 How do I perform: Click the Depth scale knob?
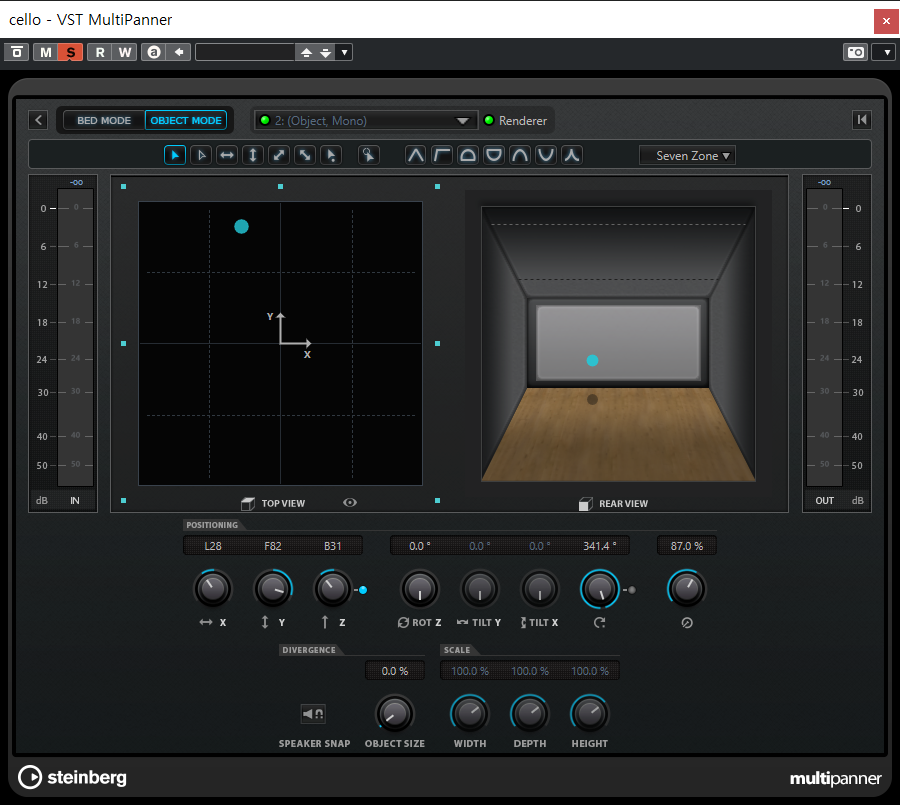pyautogui.click(x=530, y=714)
